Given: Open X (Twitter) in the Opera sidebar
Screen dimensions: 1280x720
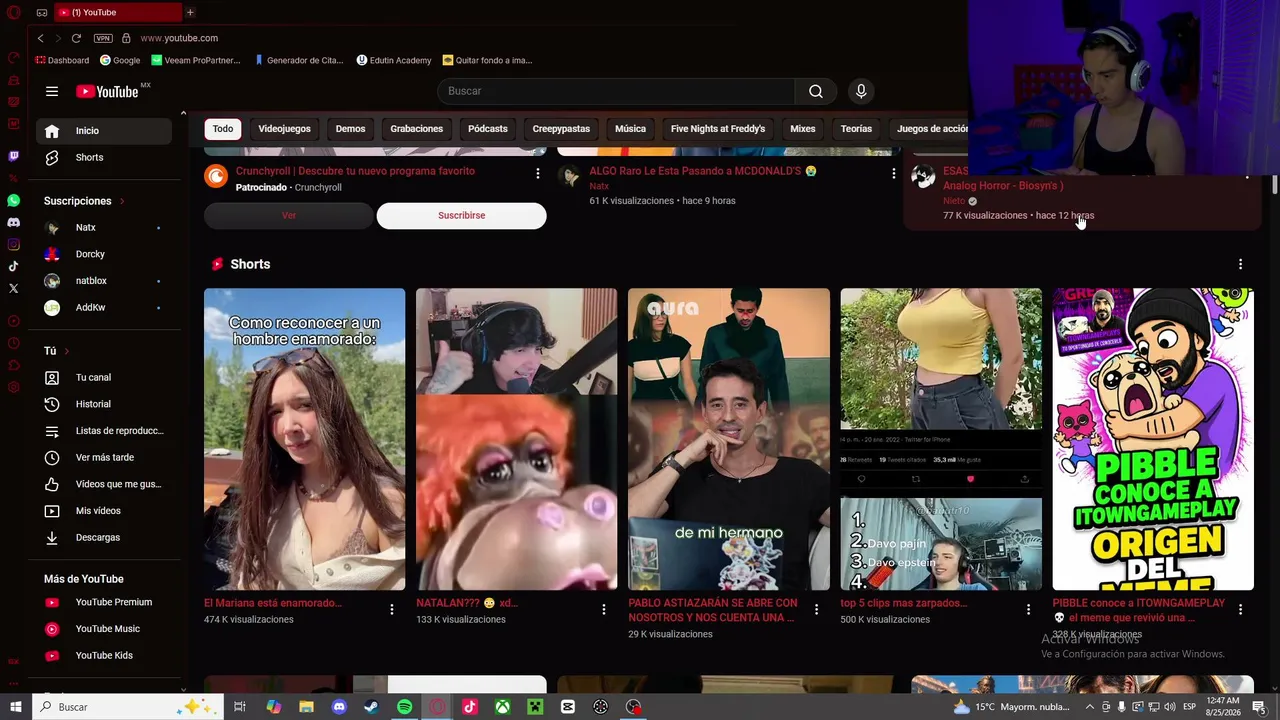Looking at the screenshot, I should pyautogui.click(x=13, y=288).
